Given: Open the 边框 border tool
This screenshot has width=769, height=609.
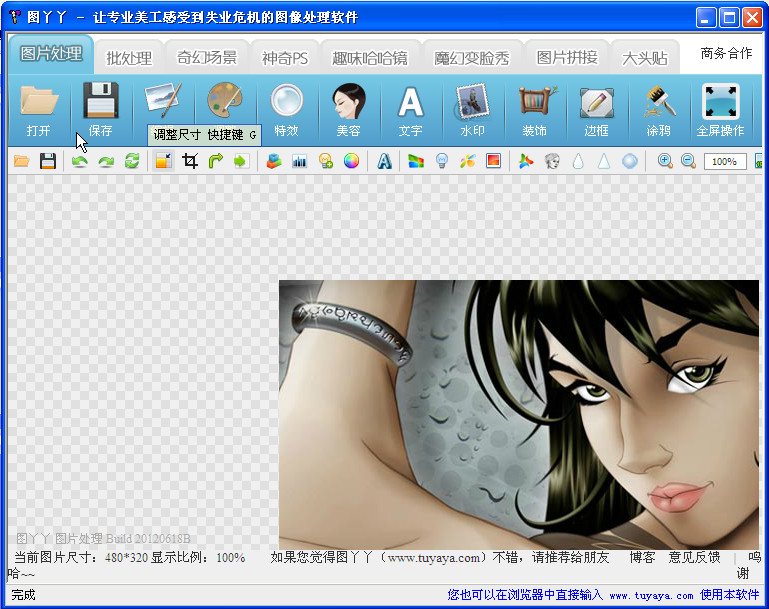Looking at the screenshot, I should tap(596, 110).
